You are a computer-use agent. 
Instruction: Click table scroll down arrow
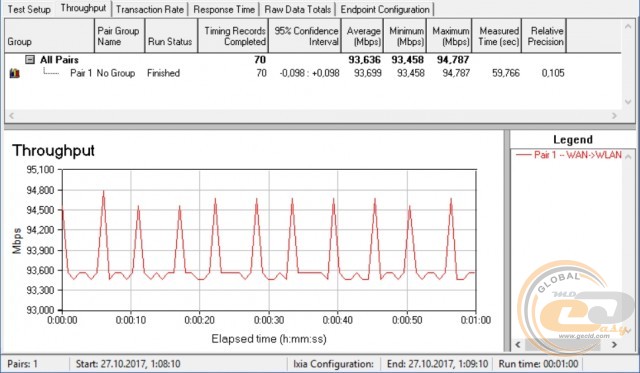point(628,102)
